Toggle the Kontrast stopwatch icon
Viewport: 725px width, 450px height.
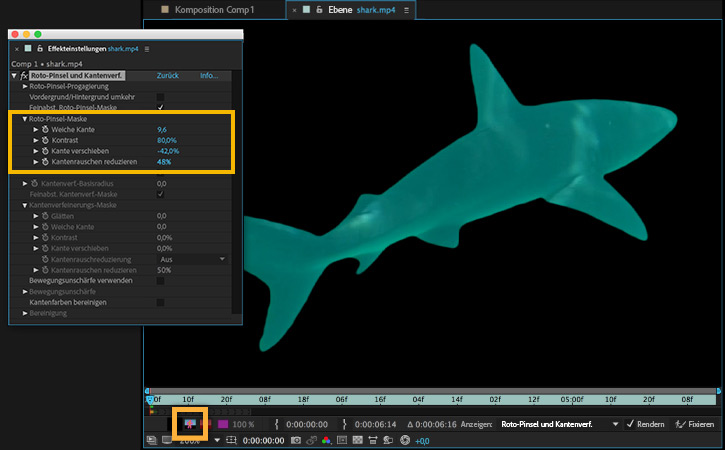coord(45,140)
